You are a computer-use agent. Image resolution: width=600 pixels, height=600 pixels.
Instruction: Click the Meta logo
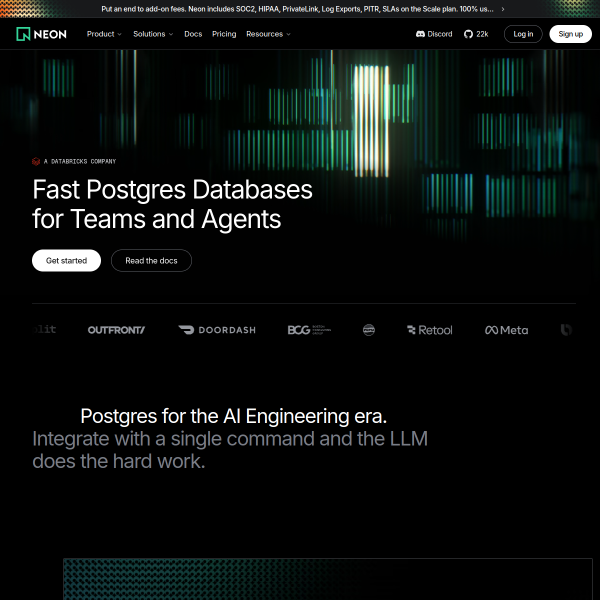pyautogui.click(x=506, y=330)
